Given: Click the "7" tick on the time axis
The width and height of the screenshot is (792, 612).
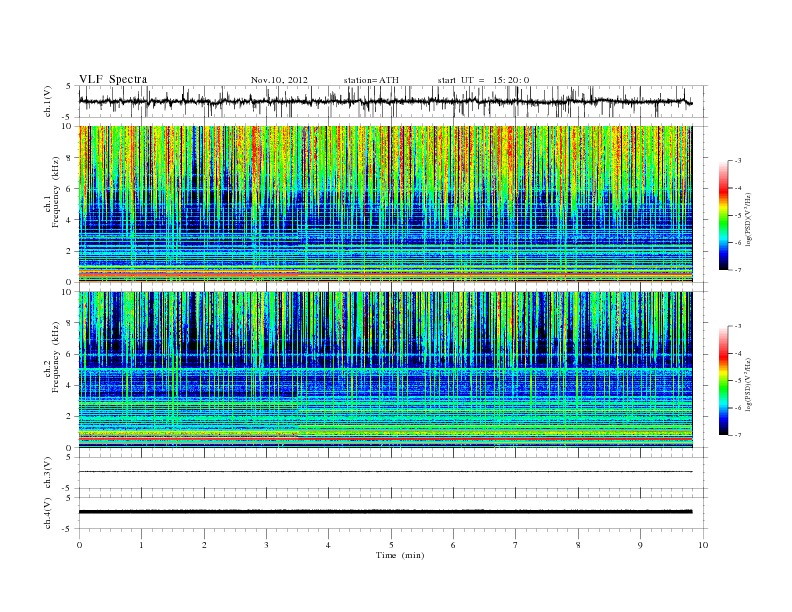Looking at the screenshot, I should click(516, 545).
